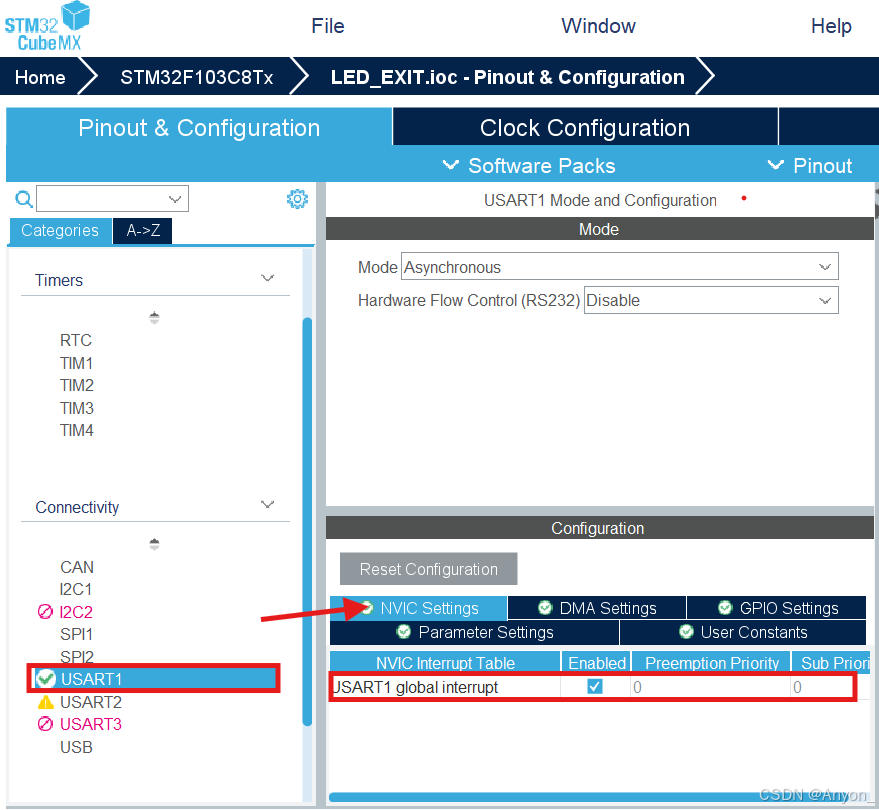Expand the Pinout menu
Screen dimensions: 879x810
[809, 166]
